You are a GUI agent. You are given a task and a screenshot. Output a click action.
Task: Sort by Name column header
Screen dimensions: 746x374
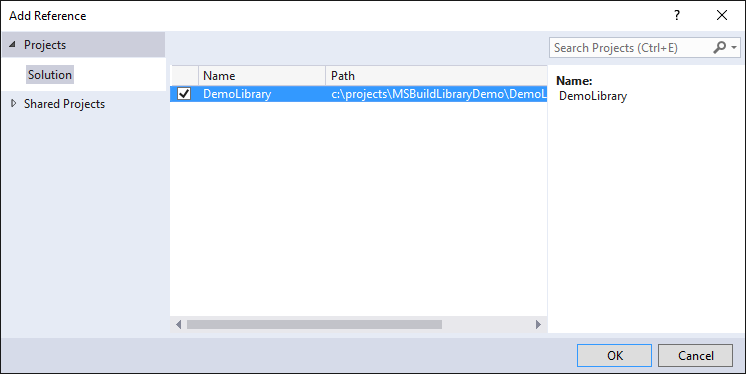262,76
